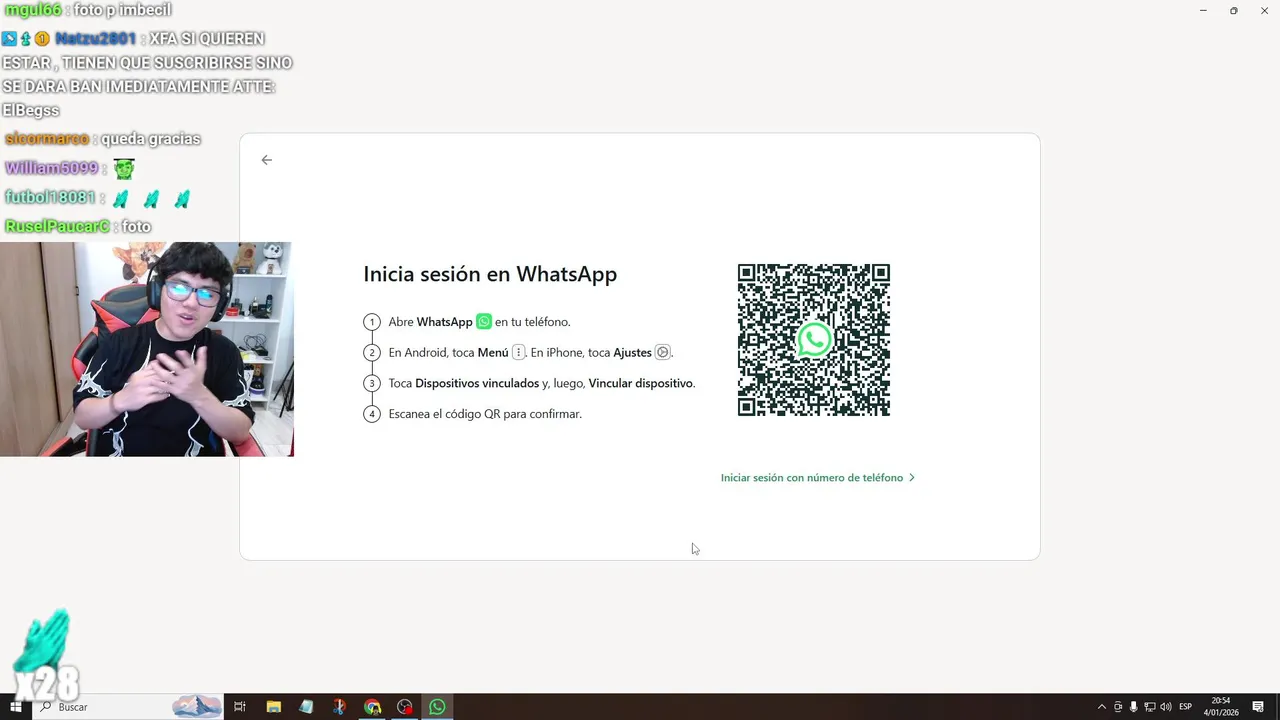
Task: Click 'Escanea el código QR para confirmar' text
Action: 485,414
